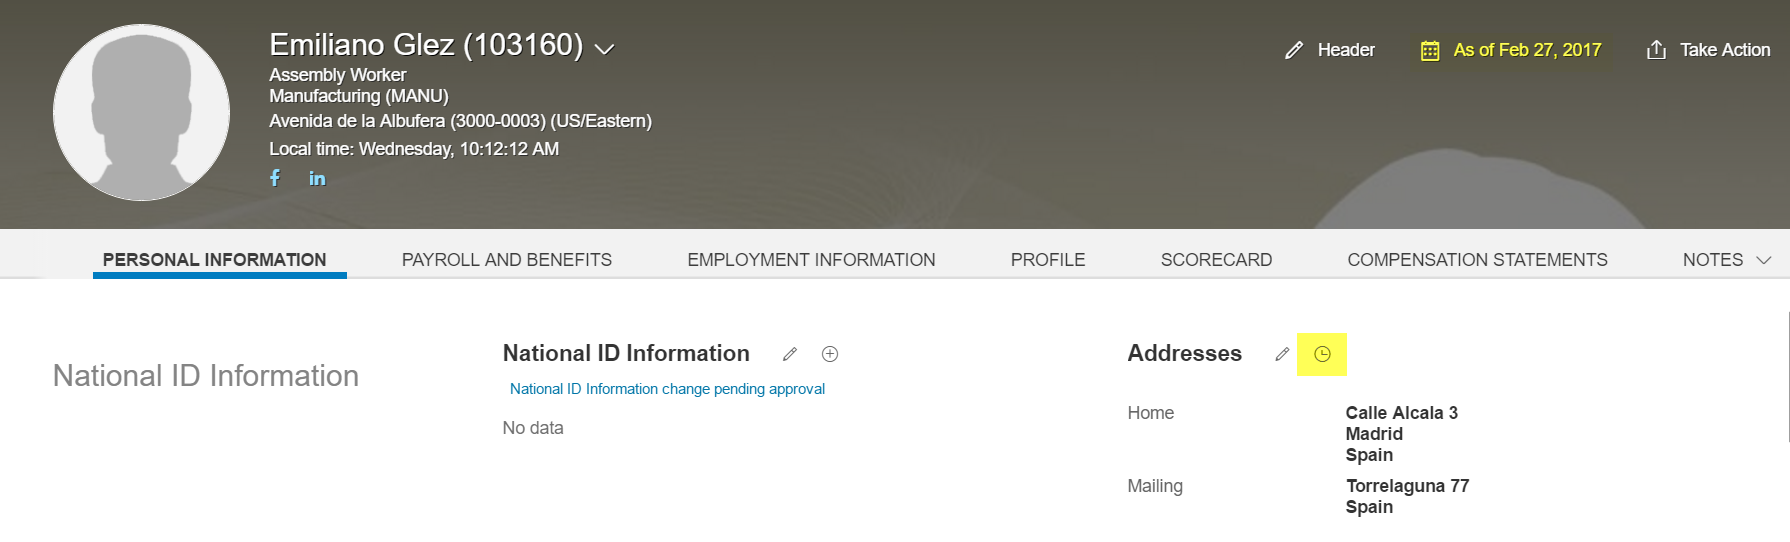Open the Profile tab
1790x542 pixels.
click(1048, 260)
